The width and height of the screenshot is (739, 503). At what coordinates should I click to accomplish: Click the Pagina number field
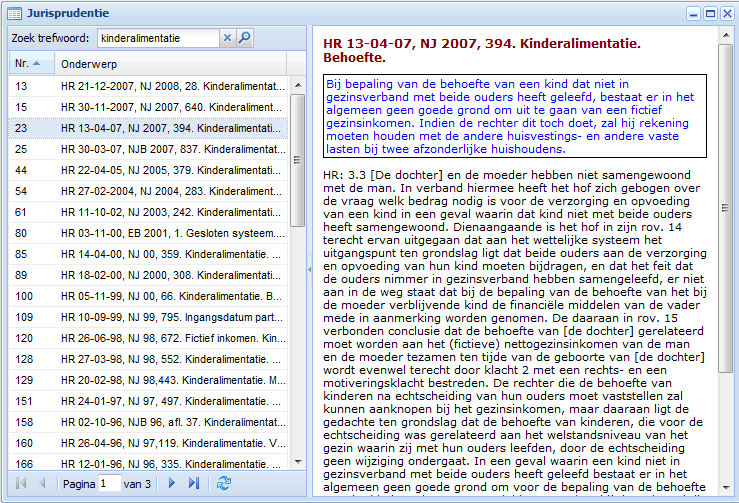tap(109, 484)
